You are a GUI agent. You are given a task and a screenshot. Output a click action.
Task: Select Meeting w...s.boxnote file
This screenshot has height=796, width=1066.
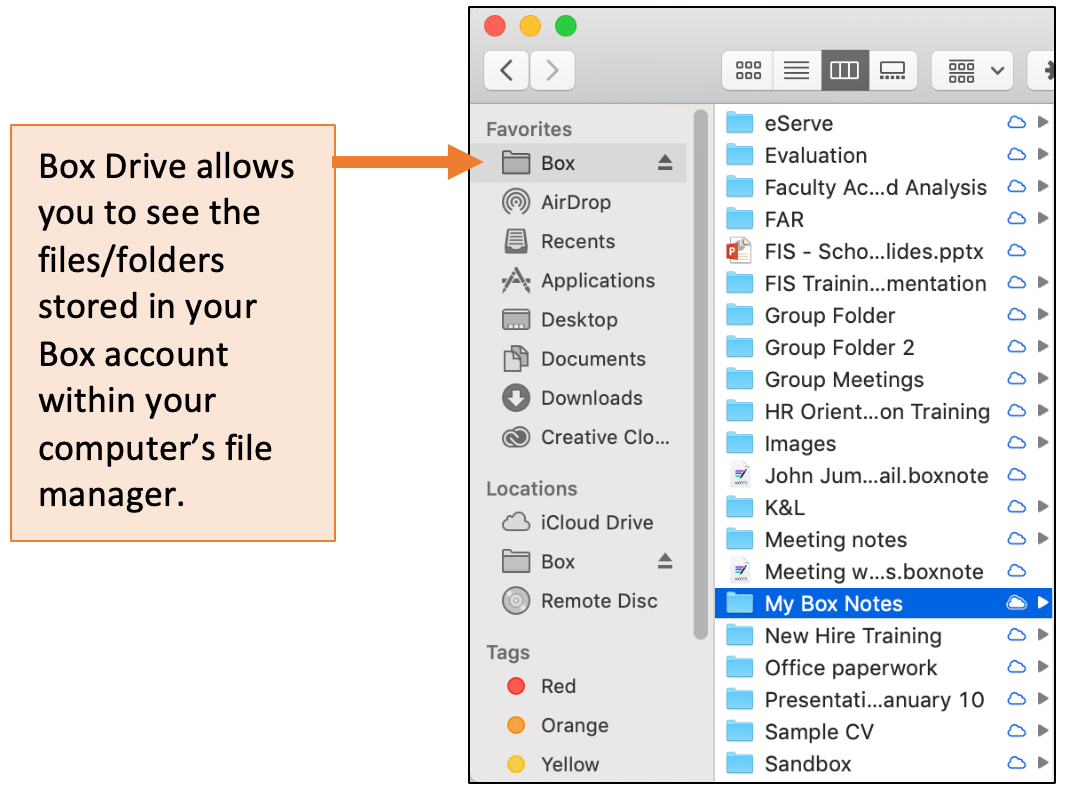[x=883, y=571]
